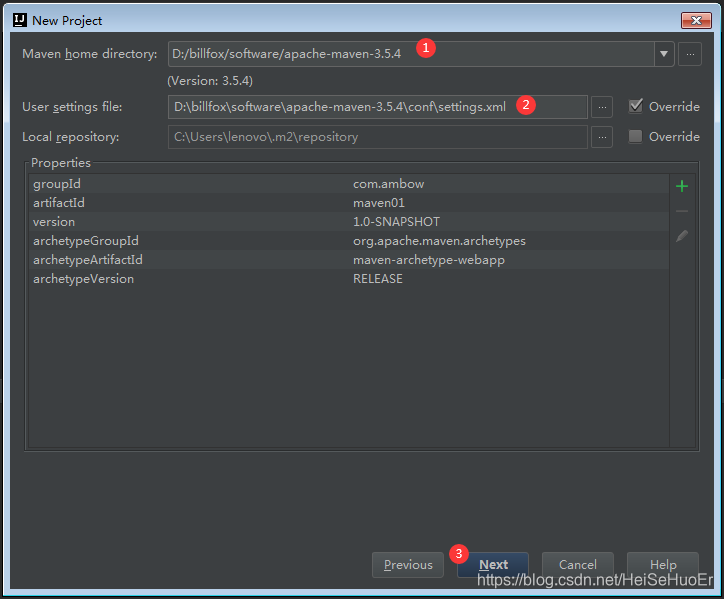Click the Local repository label
Viewport: 724px width, 599px height.
pyautogui.click(x=71, y=137)
